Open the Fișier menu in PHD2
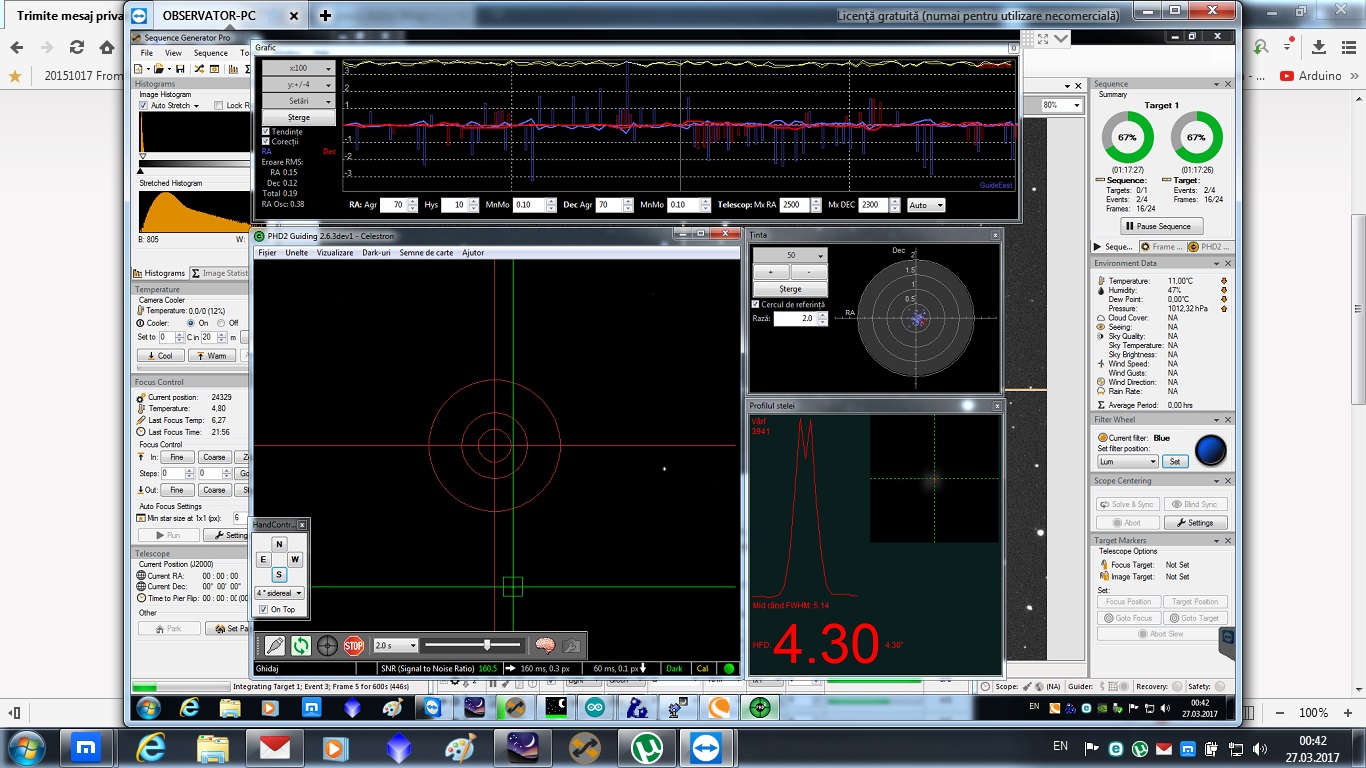1366x768 pixels. (x=267, y=253)
